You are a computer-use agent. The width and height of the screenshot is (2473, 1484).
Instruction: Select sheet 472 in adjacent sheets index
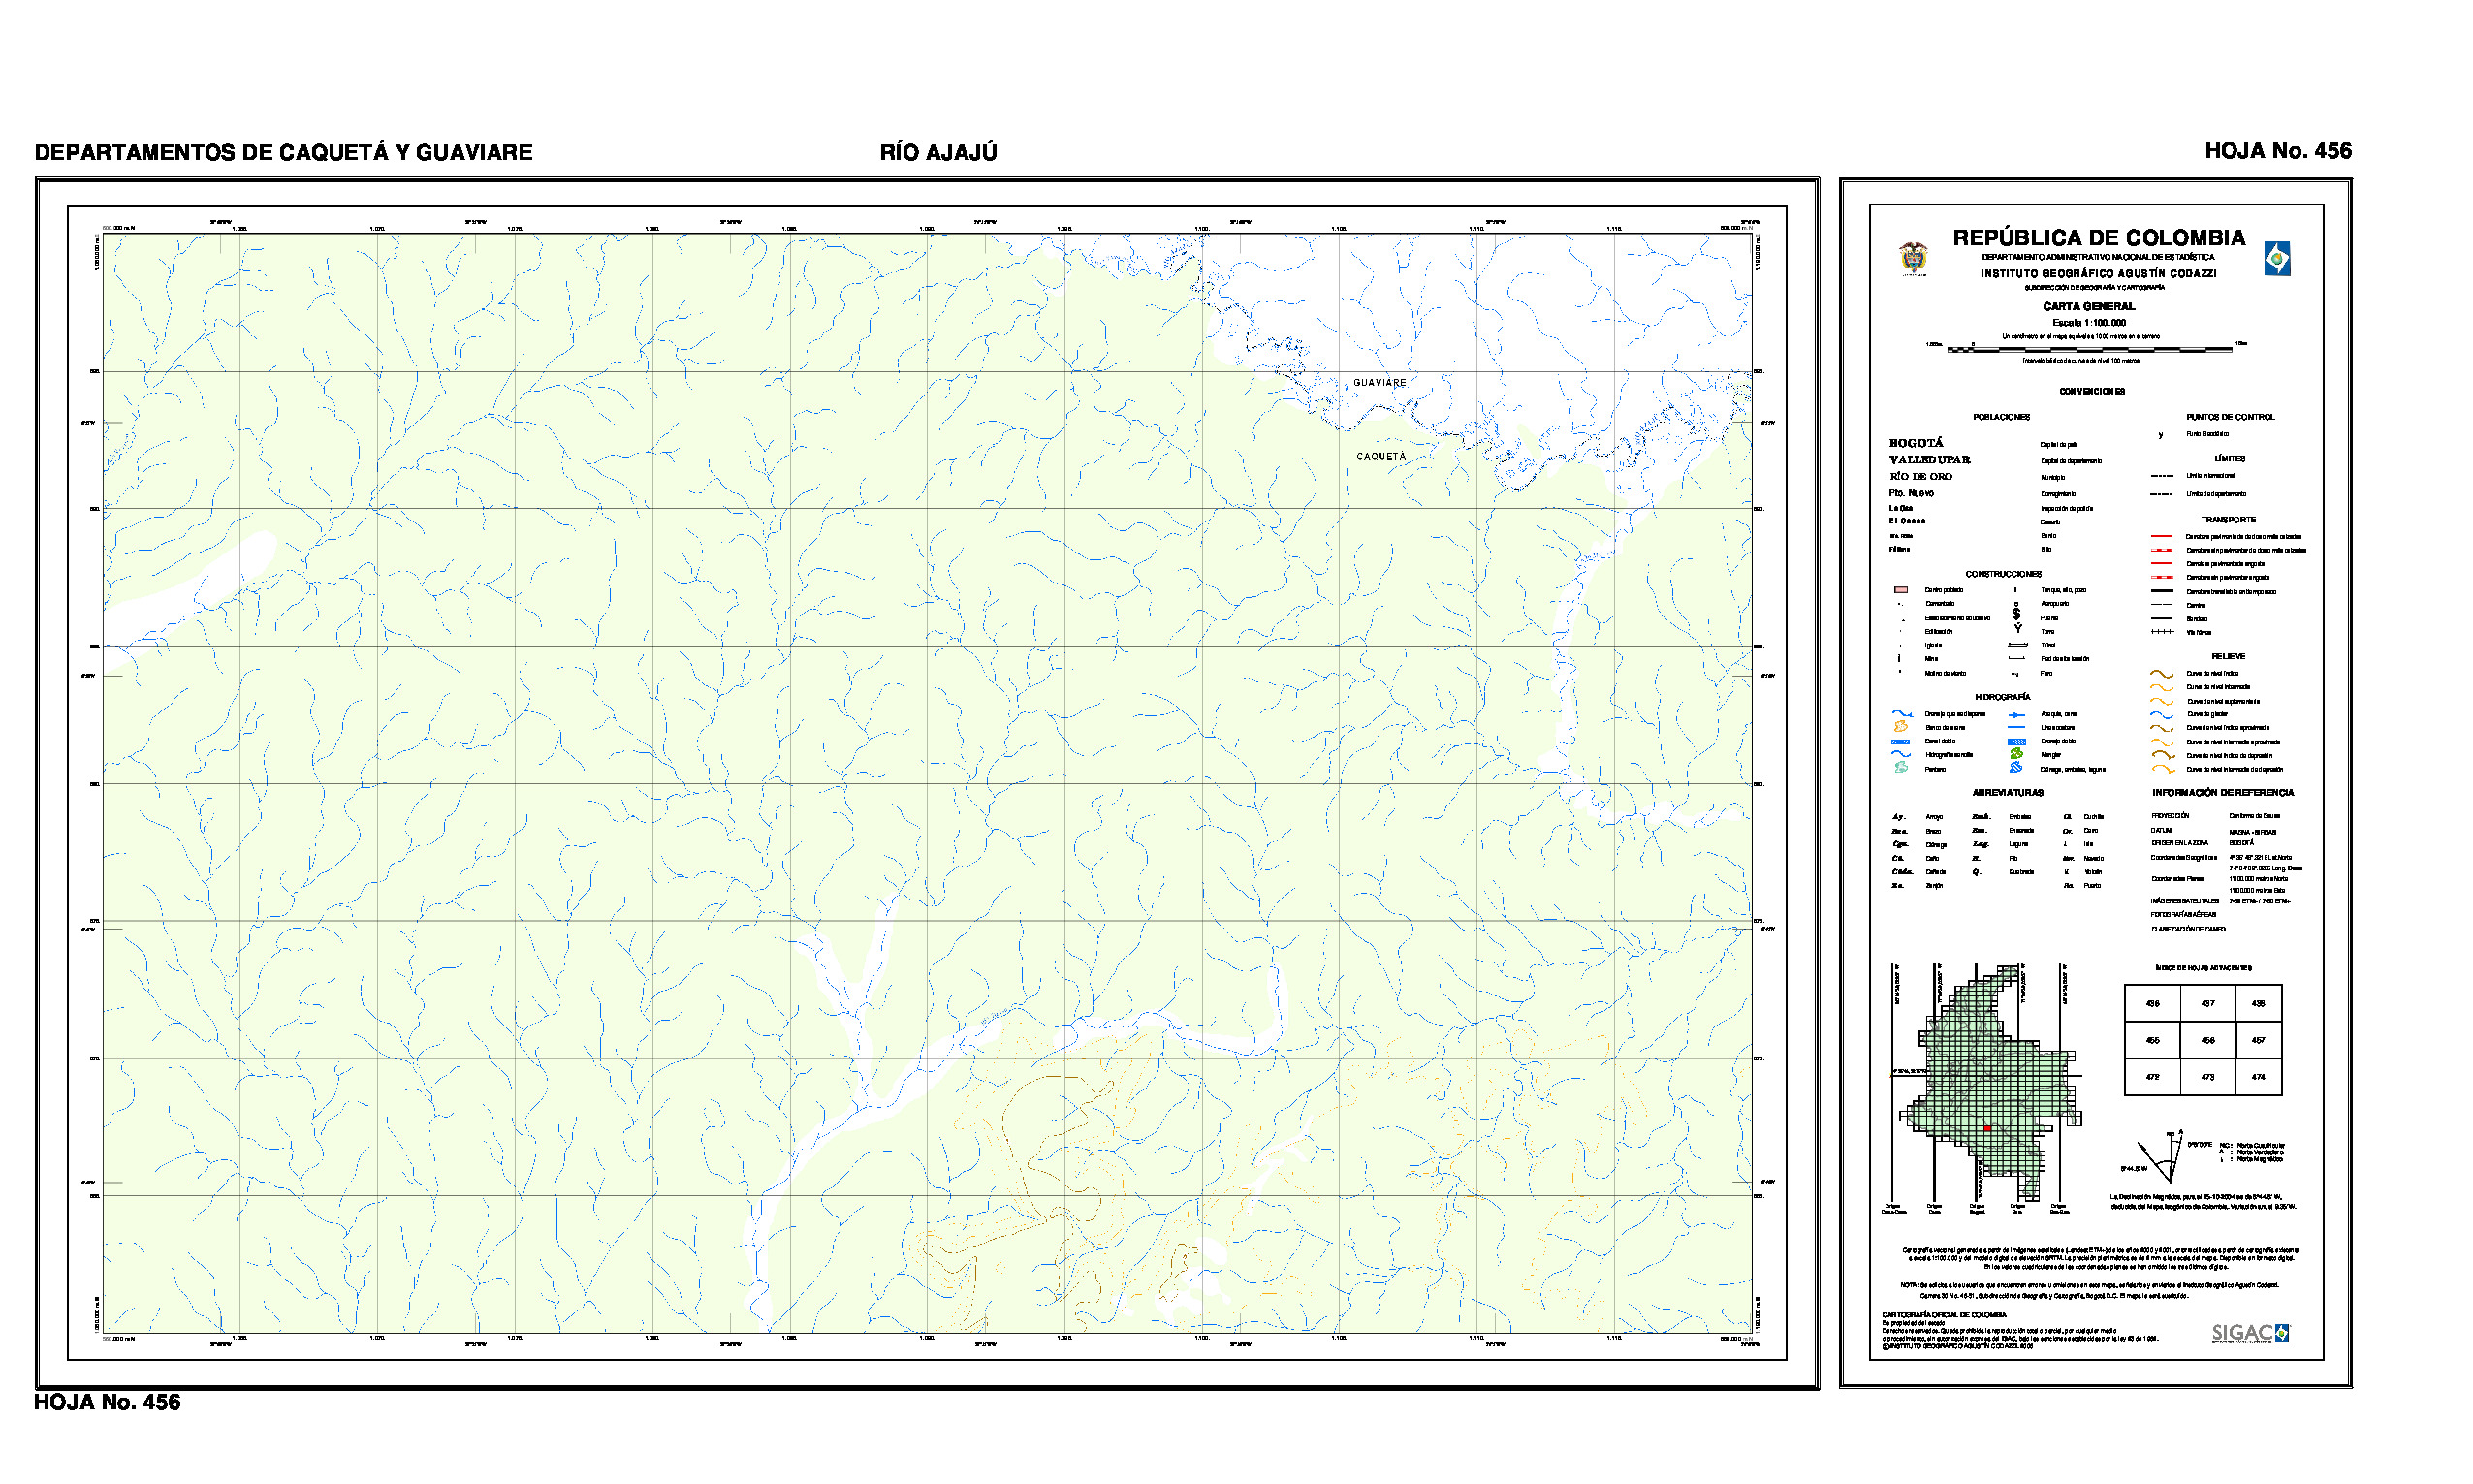pos(2152,1077)
